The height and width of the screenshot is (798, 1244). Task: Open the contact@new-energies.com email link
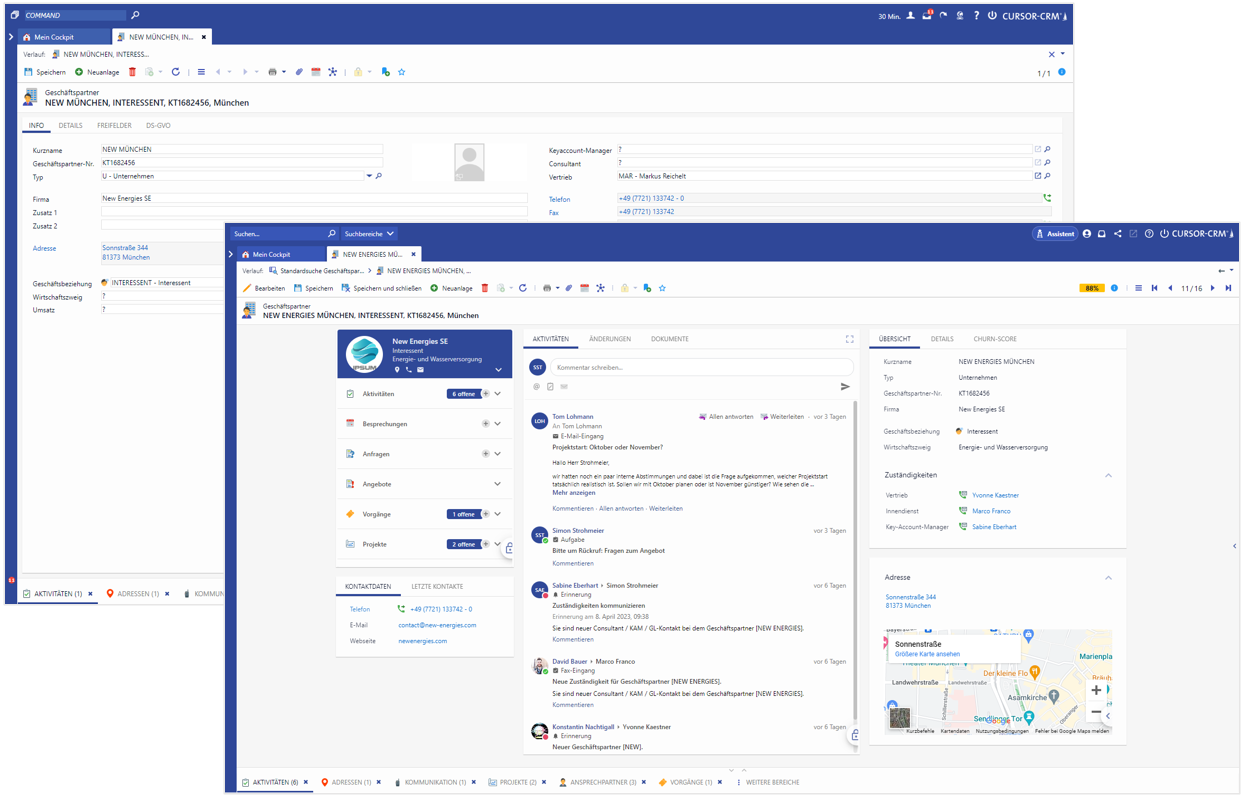point(437,625)
